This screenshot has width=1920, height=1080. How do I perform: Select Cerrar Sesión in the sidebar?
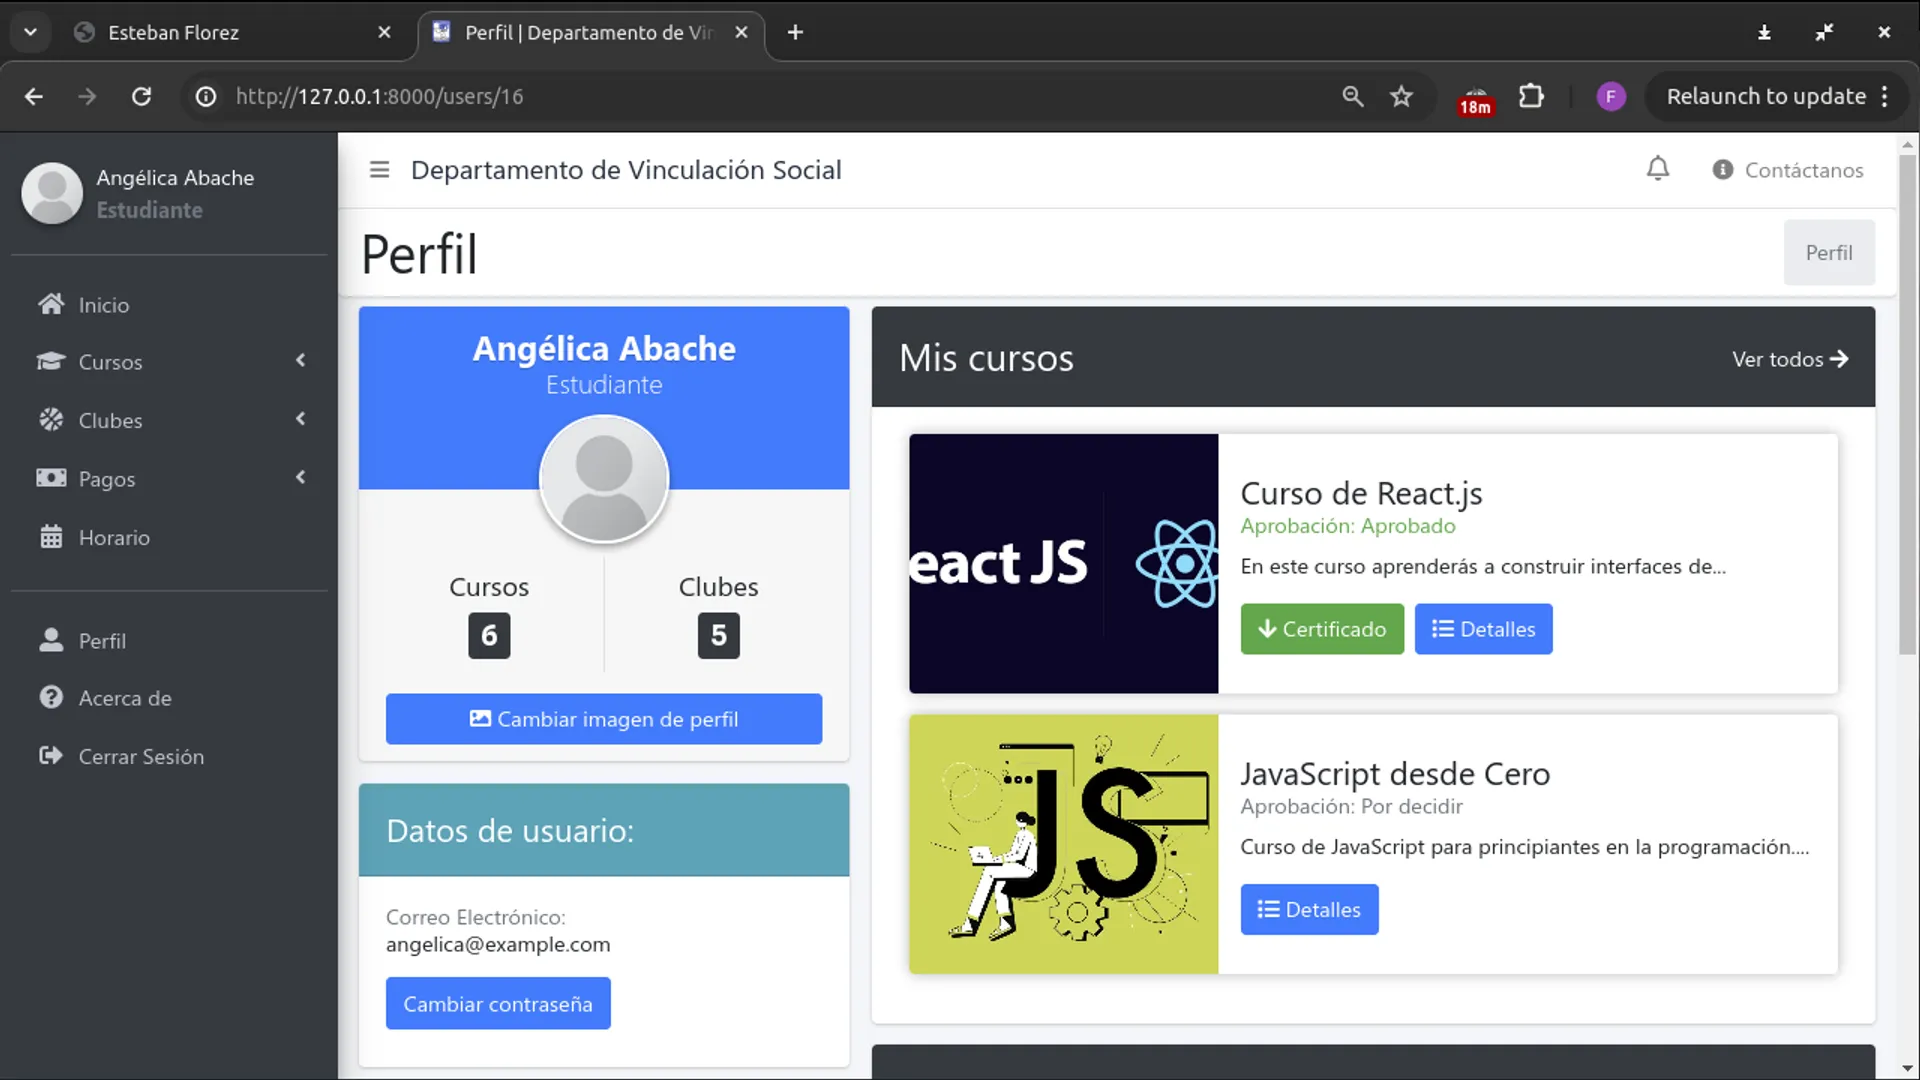169,756
